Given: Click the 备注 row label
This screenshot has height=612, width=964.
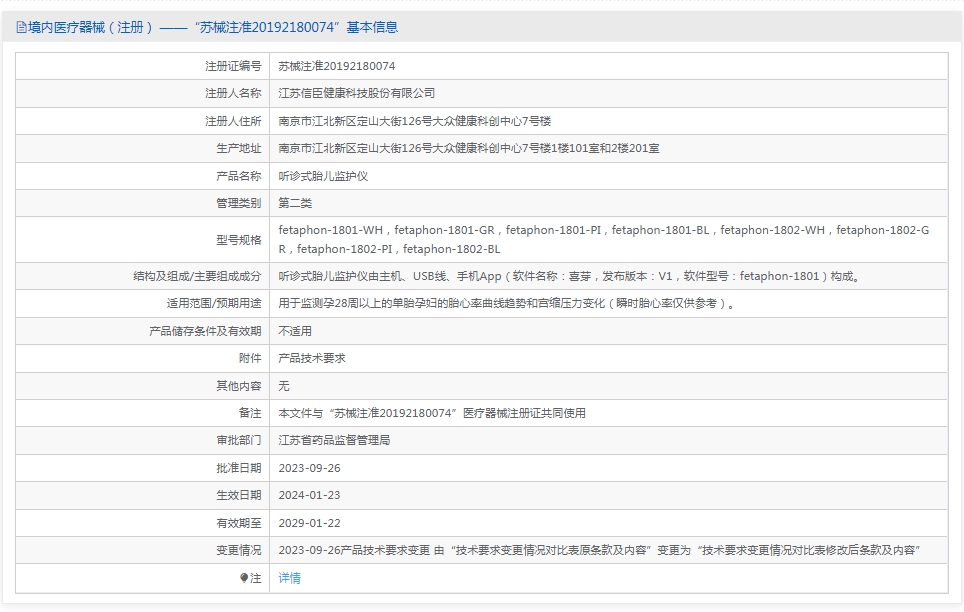Looking at the screenshot, I should tap(250, 413).
